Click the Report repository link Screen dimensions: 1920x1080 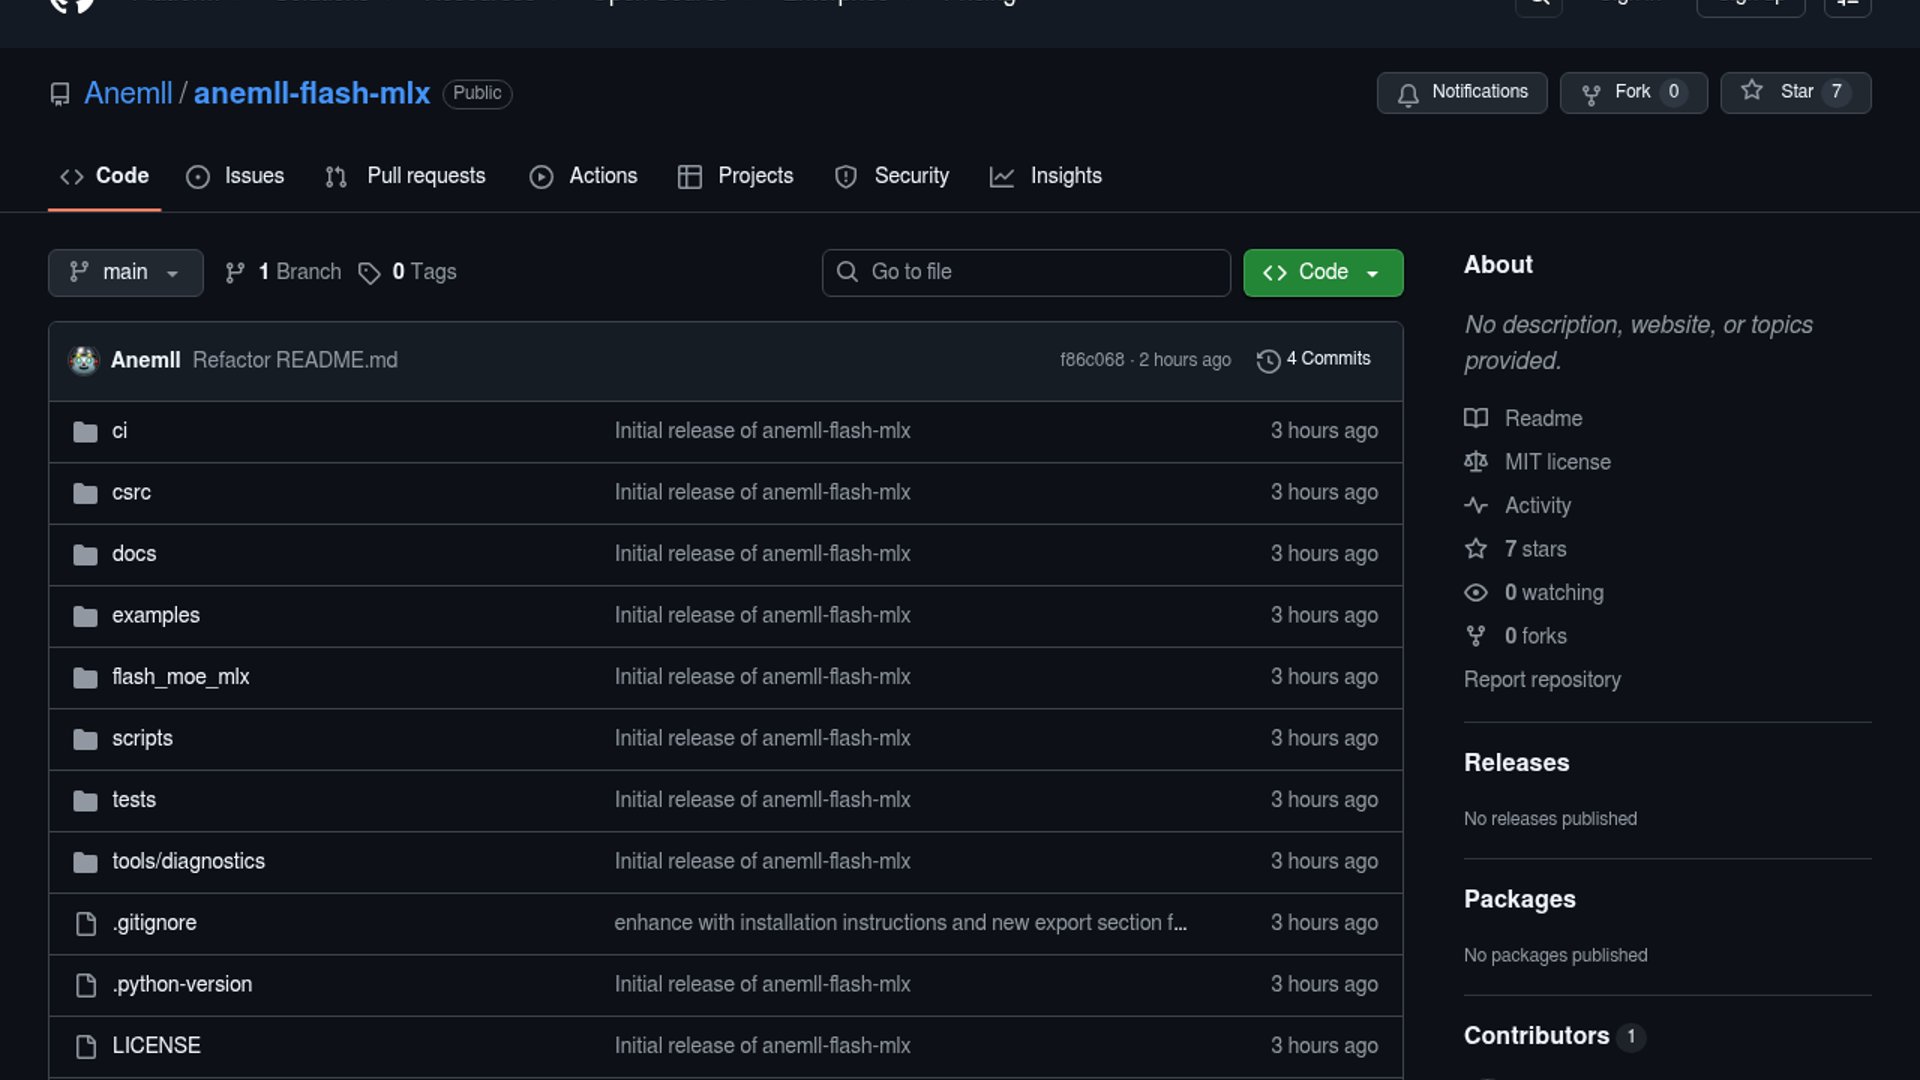[1541, 680]
